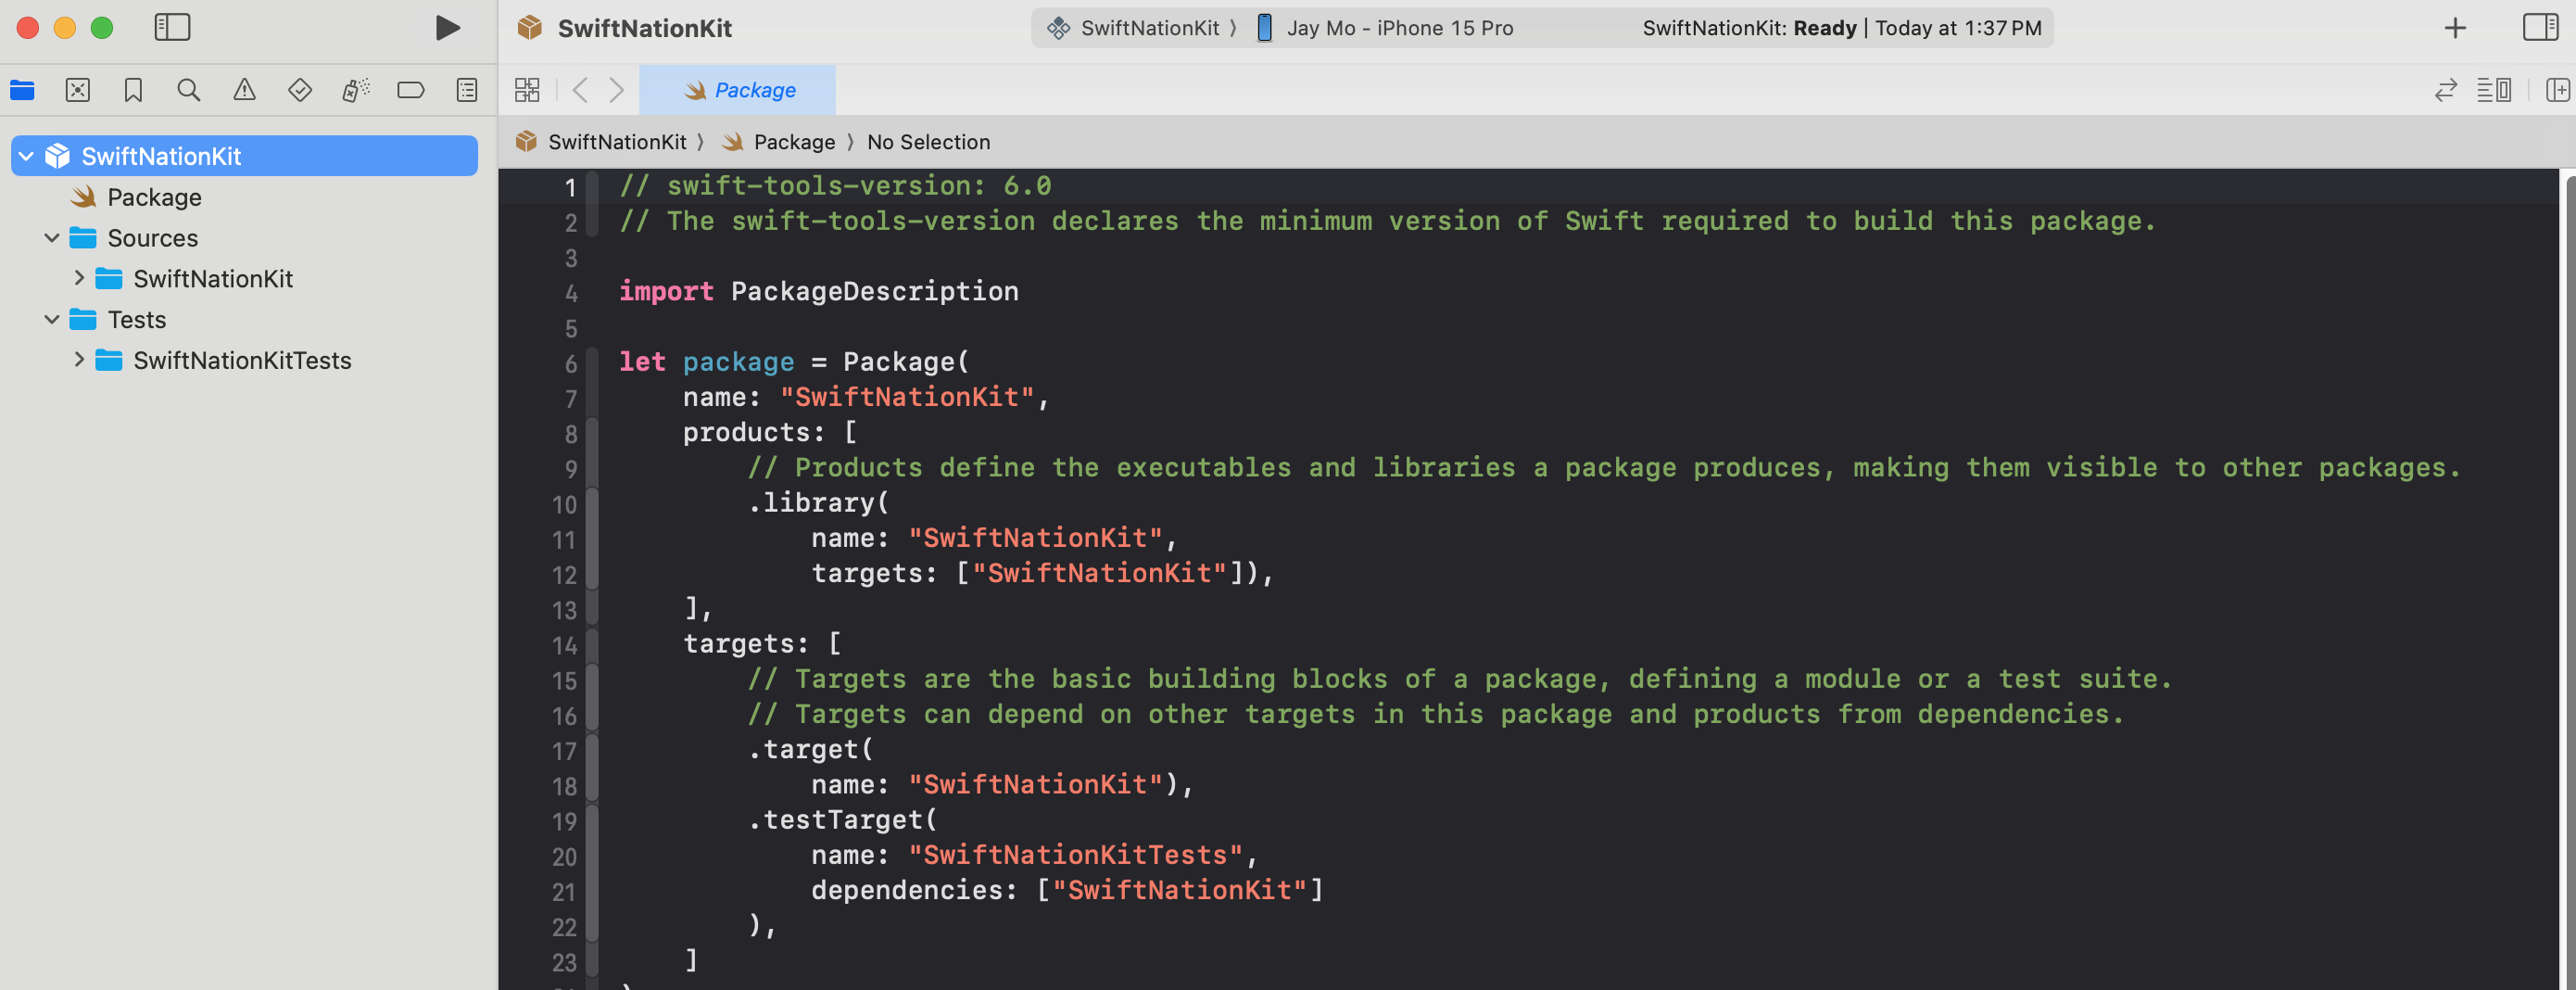The image size is (2576, 990).
Task: Open the editor options lines menu
Action: click(2493, 90)
